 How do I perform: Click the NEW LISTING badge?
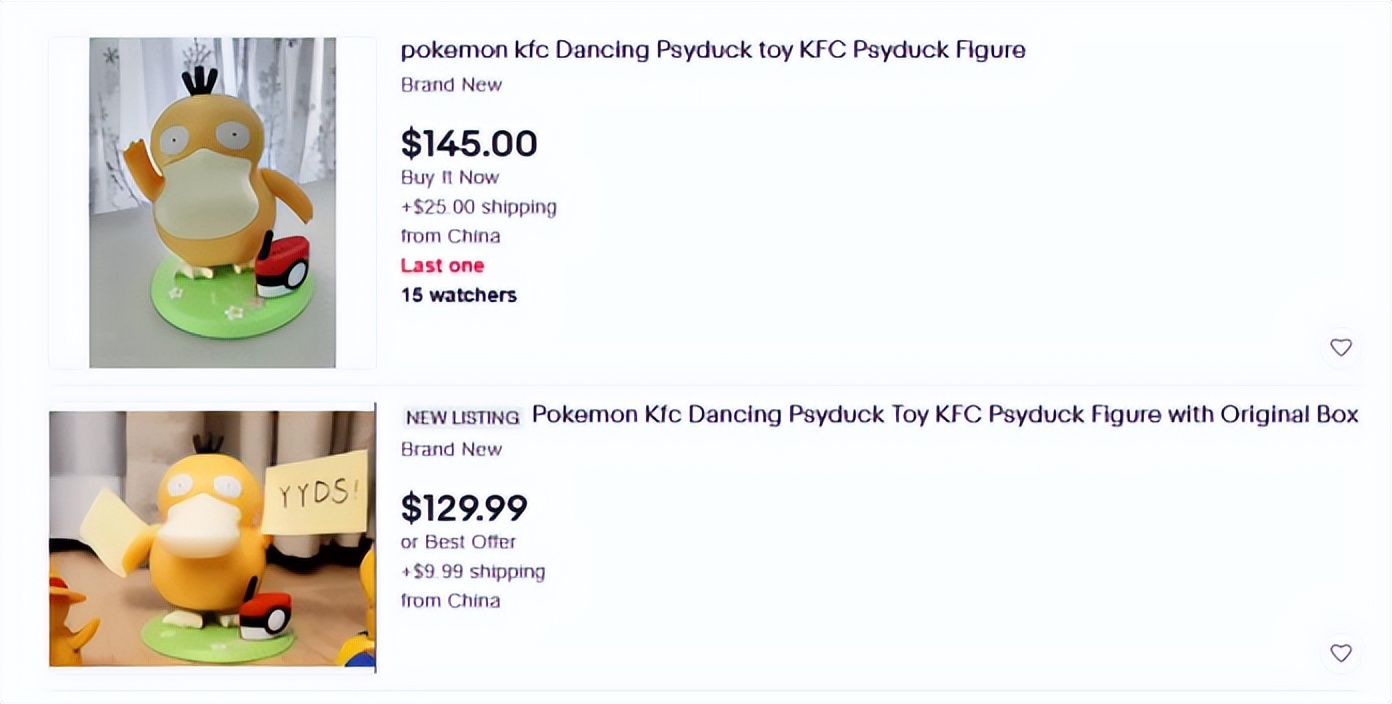pyautogui.click(x=462, y=417)
